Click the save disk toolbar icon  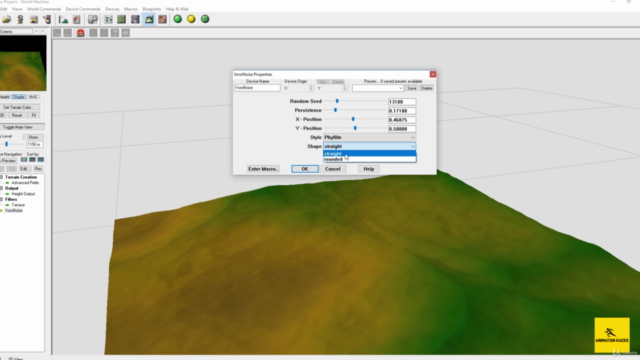(34, 19)
